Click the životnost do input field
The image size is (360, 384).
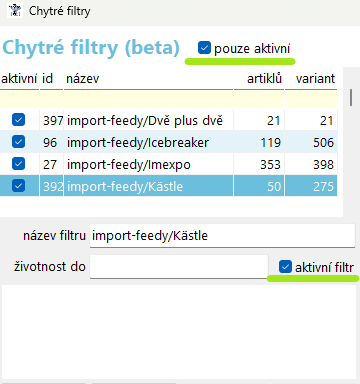pos(179,267)
